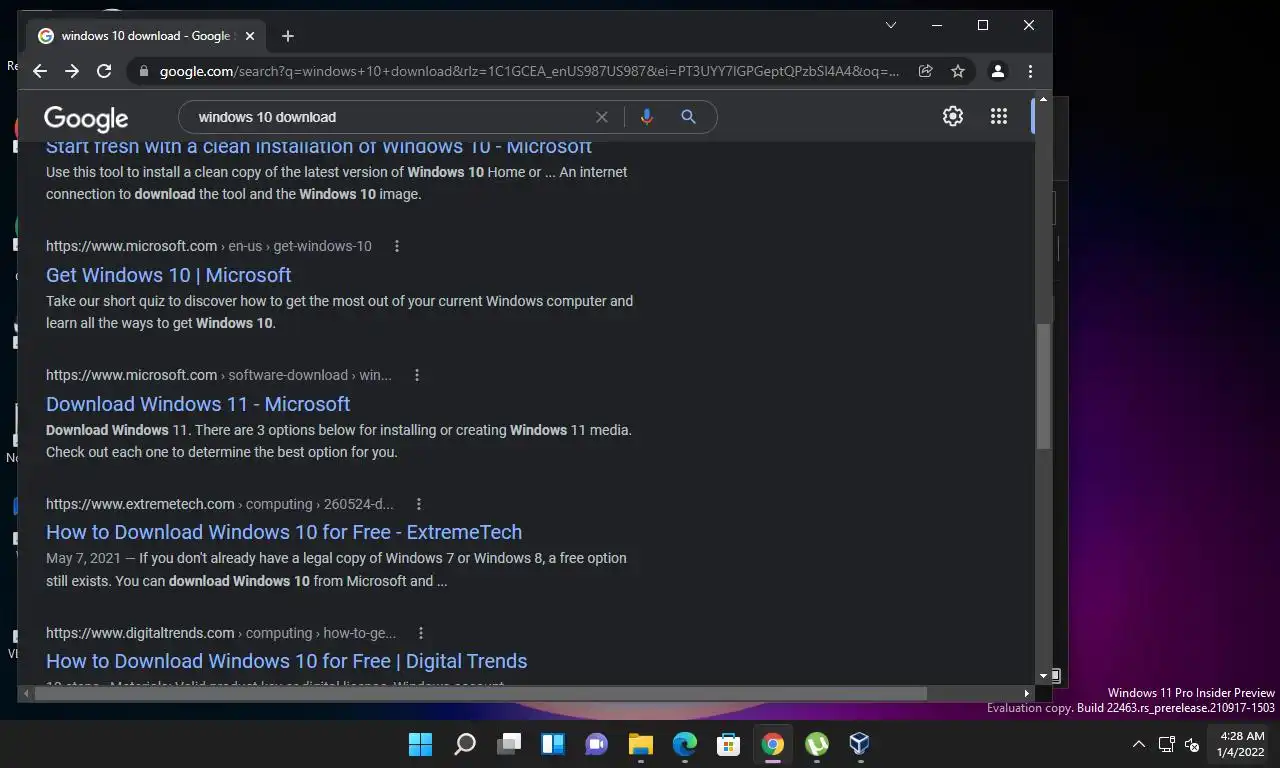Viewport: 1280px width, 768px height.
Task: Open Teams Chat from the taskbar
Action: [x=597, y=744]
